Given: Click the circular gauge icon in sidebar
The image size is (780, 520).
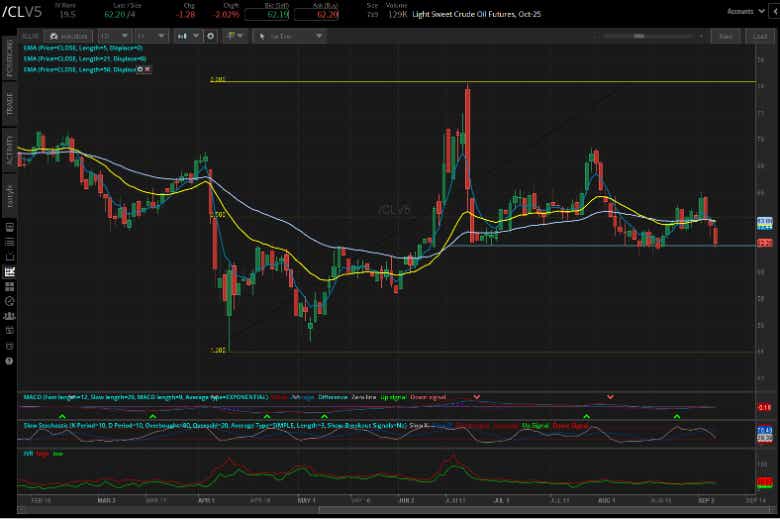Looking at the screenshot, I should click(9, 301).
